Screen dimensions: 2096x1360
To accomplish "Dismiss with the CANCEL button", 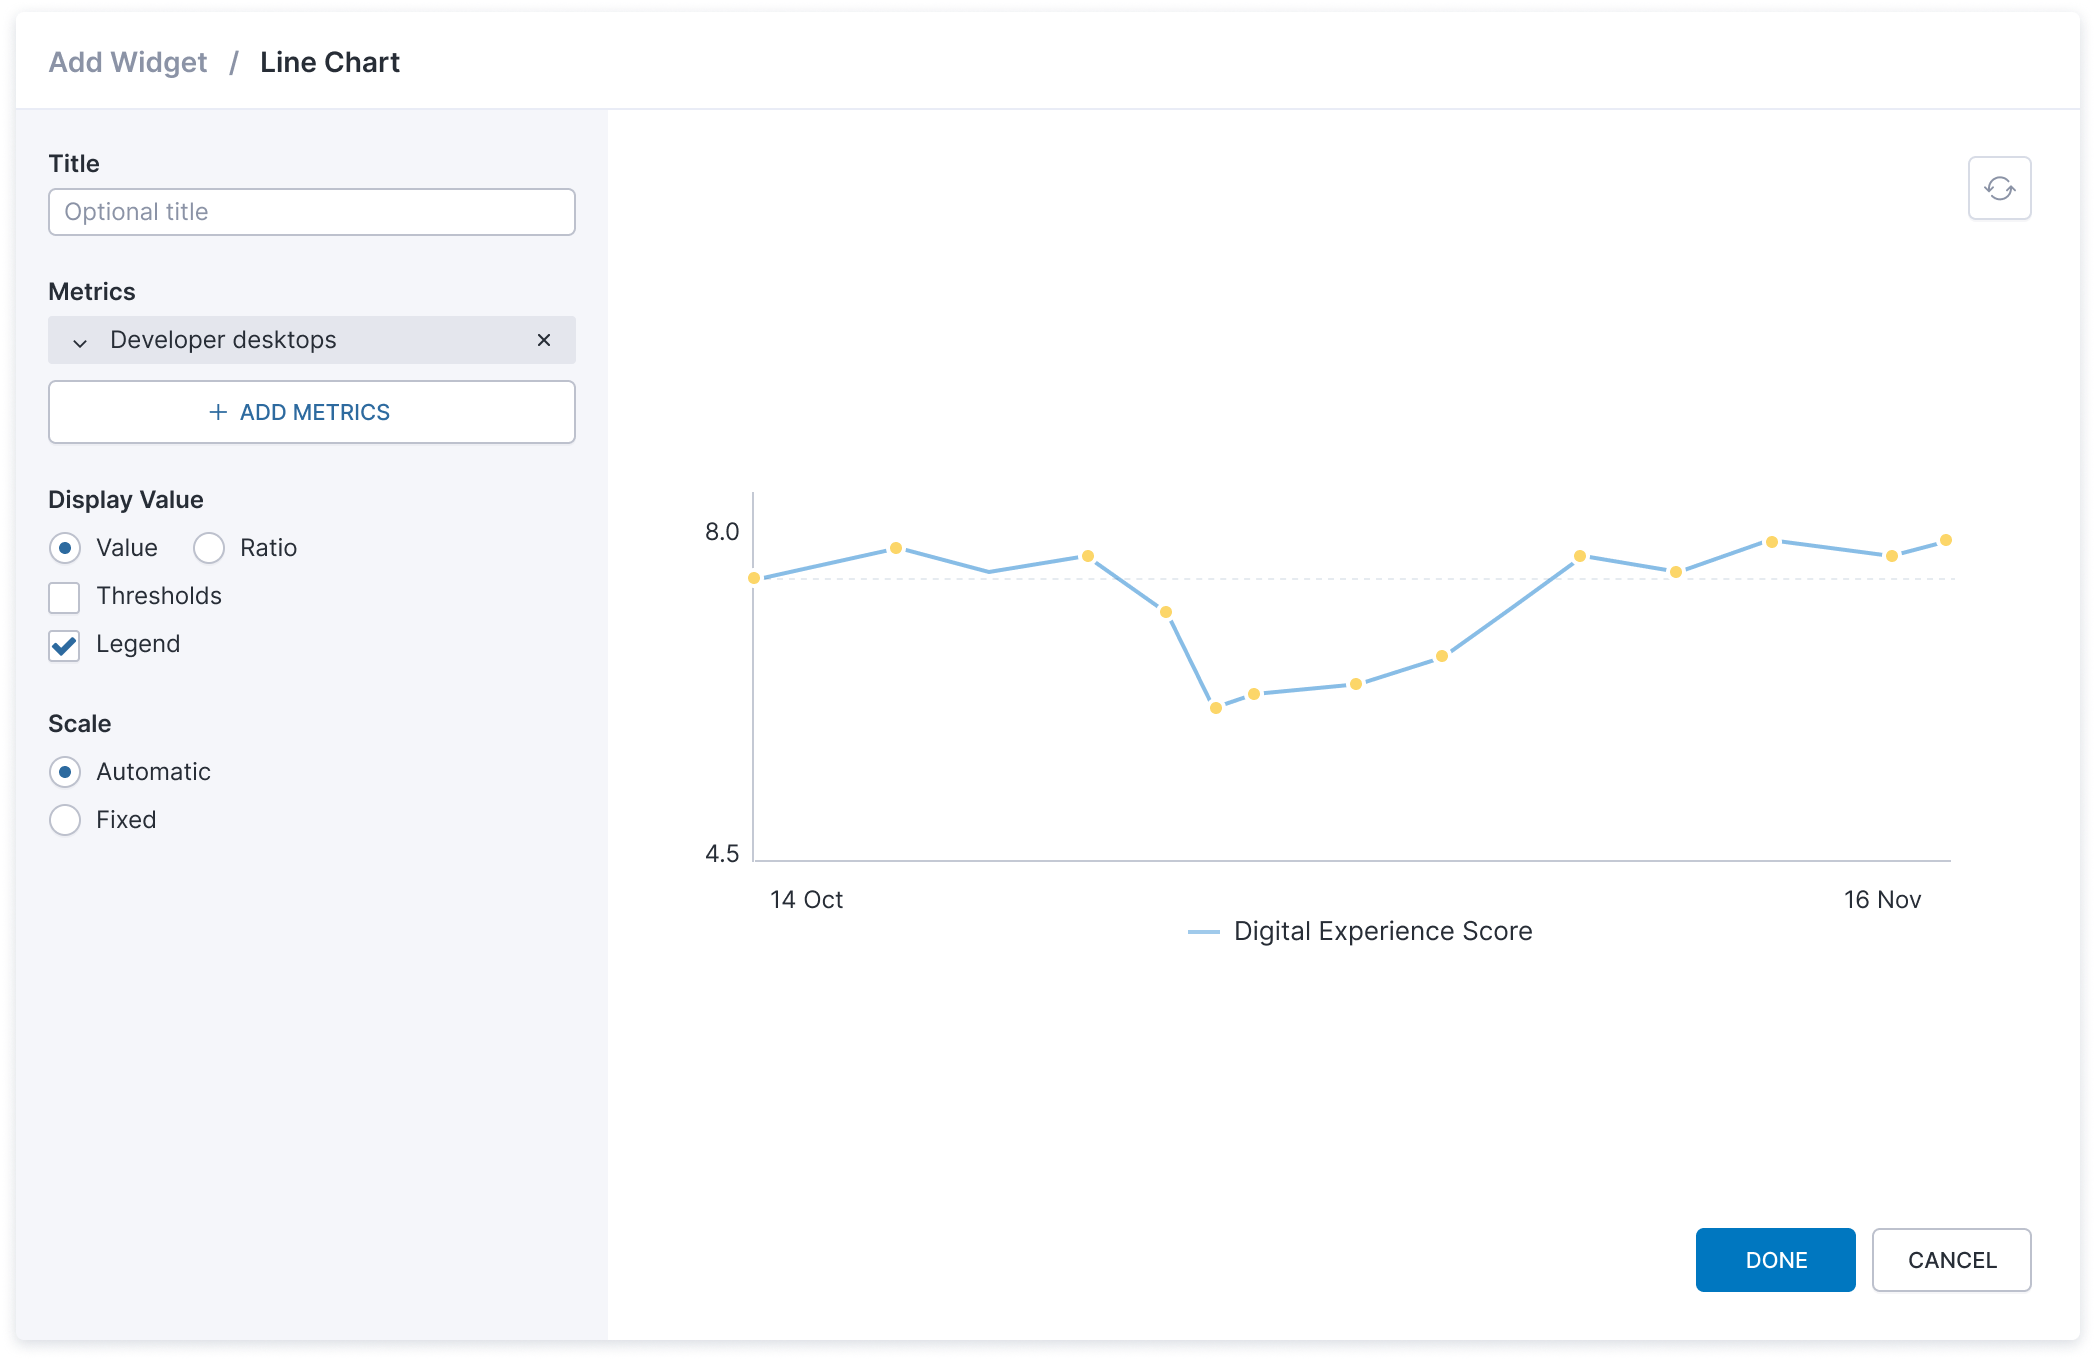I will coord(1951,1260).
